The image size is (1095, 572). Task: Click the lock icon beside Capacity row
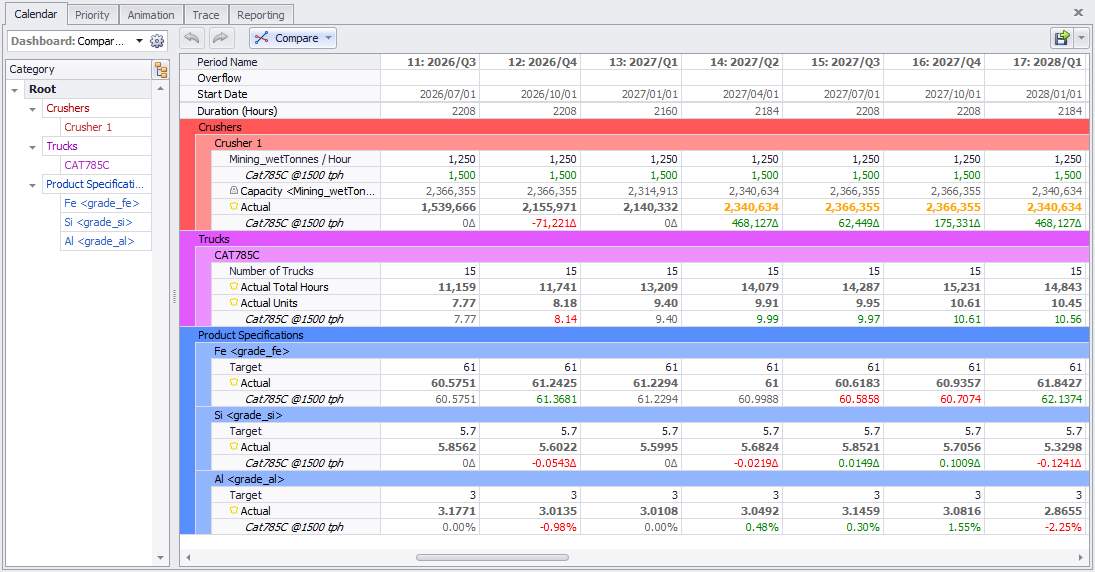coord(233,191)
